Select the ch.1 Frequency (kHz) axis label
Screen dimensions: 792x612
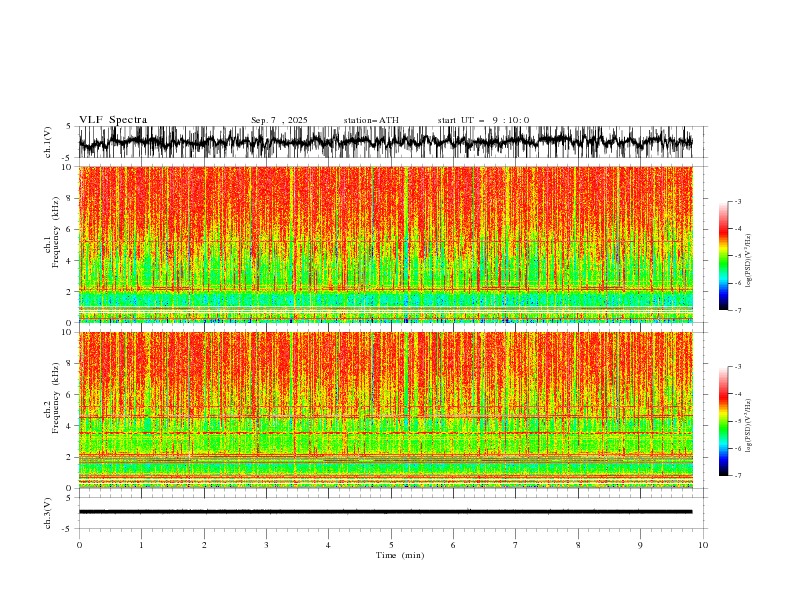click(x=52, y=232)
